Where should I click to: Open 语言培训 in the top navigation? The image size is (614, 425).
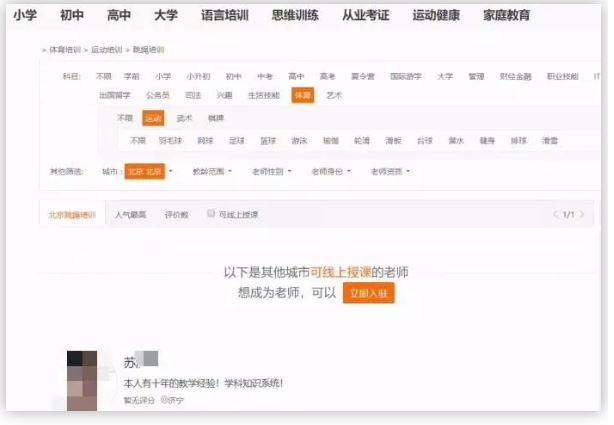click(226, 16)
